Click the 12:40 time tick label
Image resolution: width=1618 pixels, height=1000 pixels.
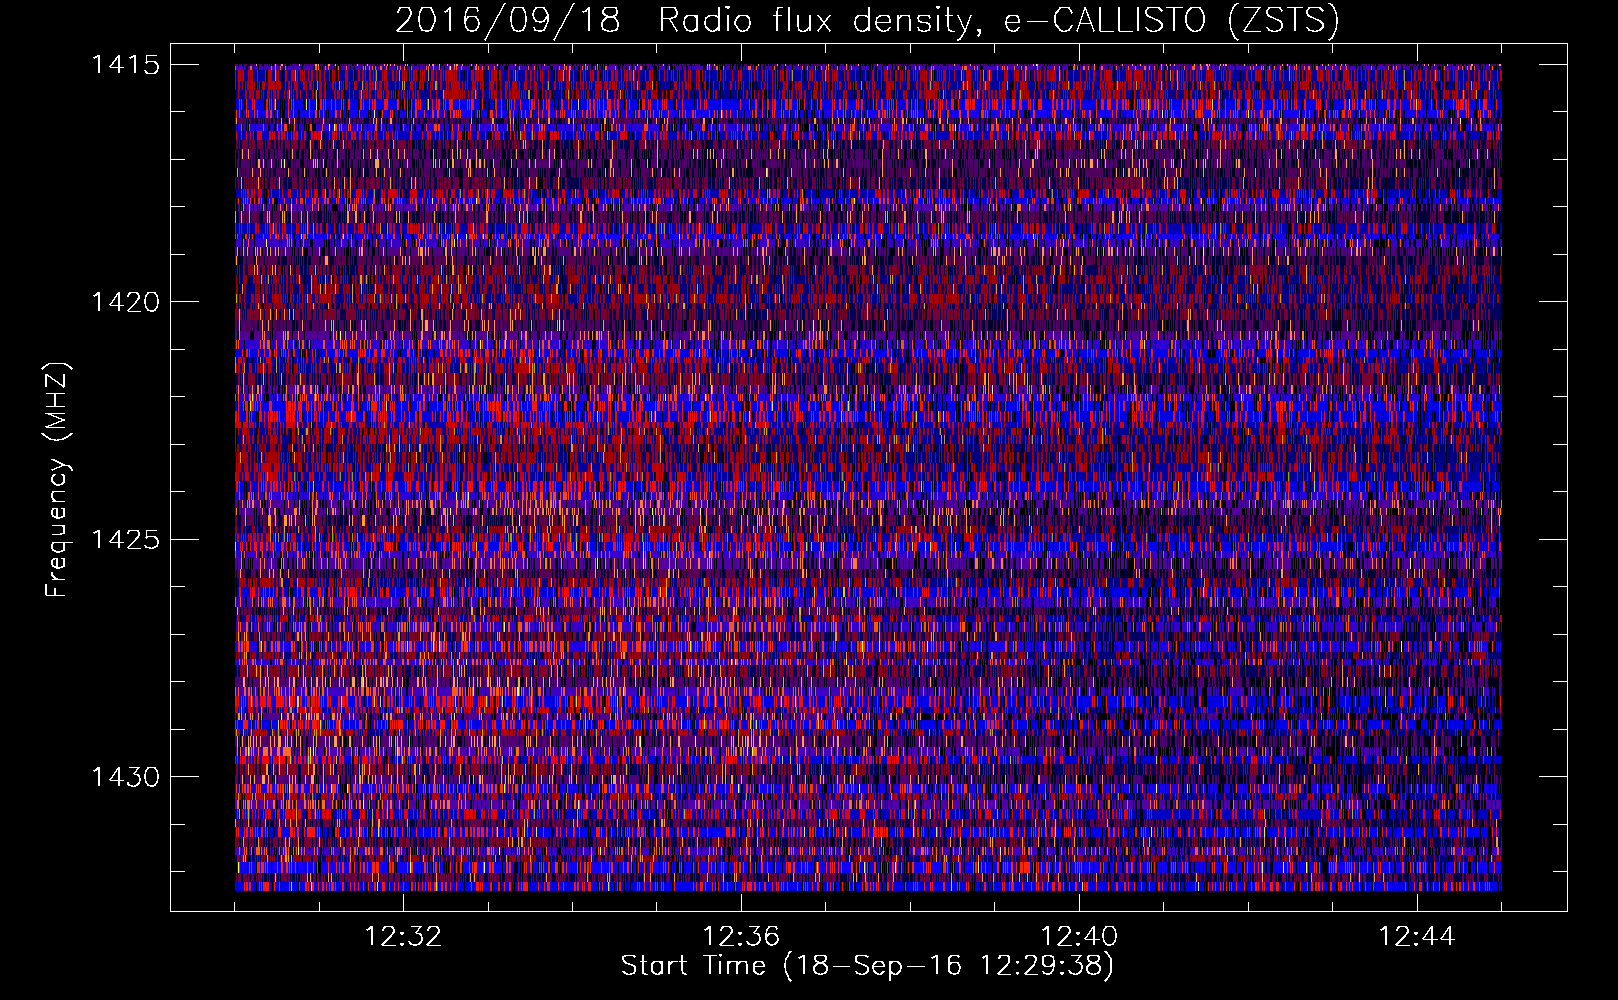pos(1079,937)
